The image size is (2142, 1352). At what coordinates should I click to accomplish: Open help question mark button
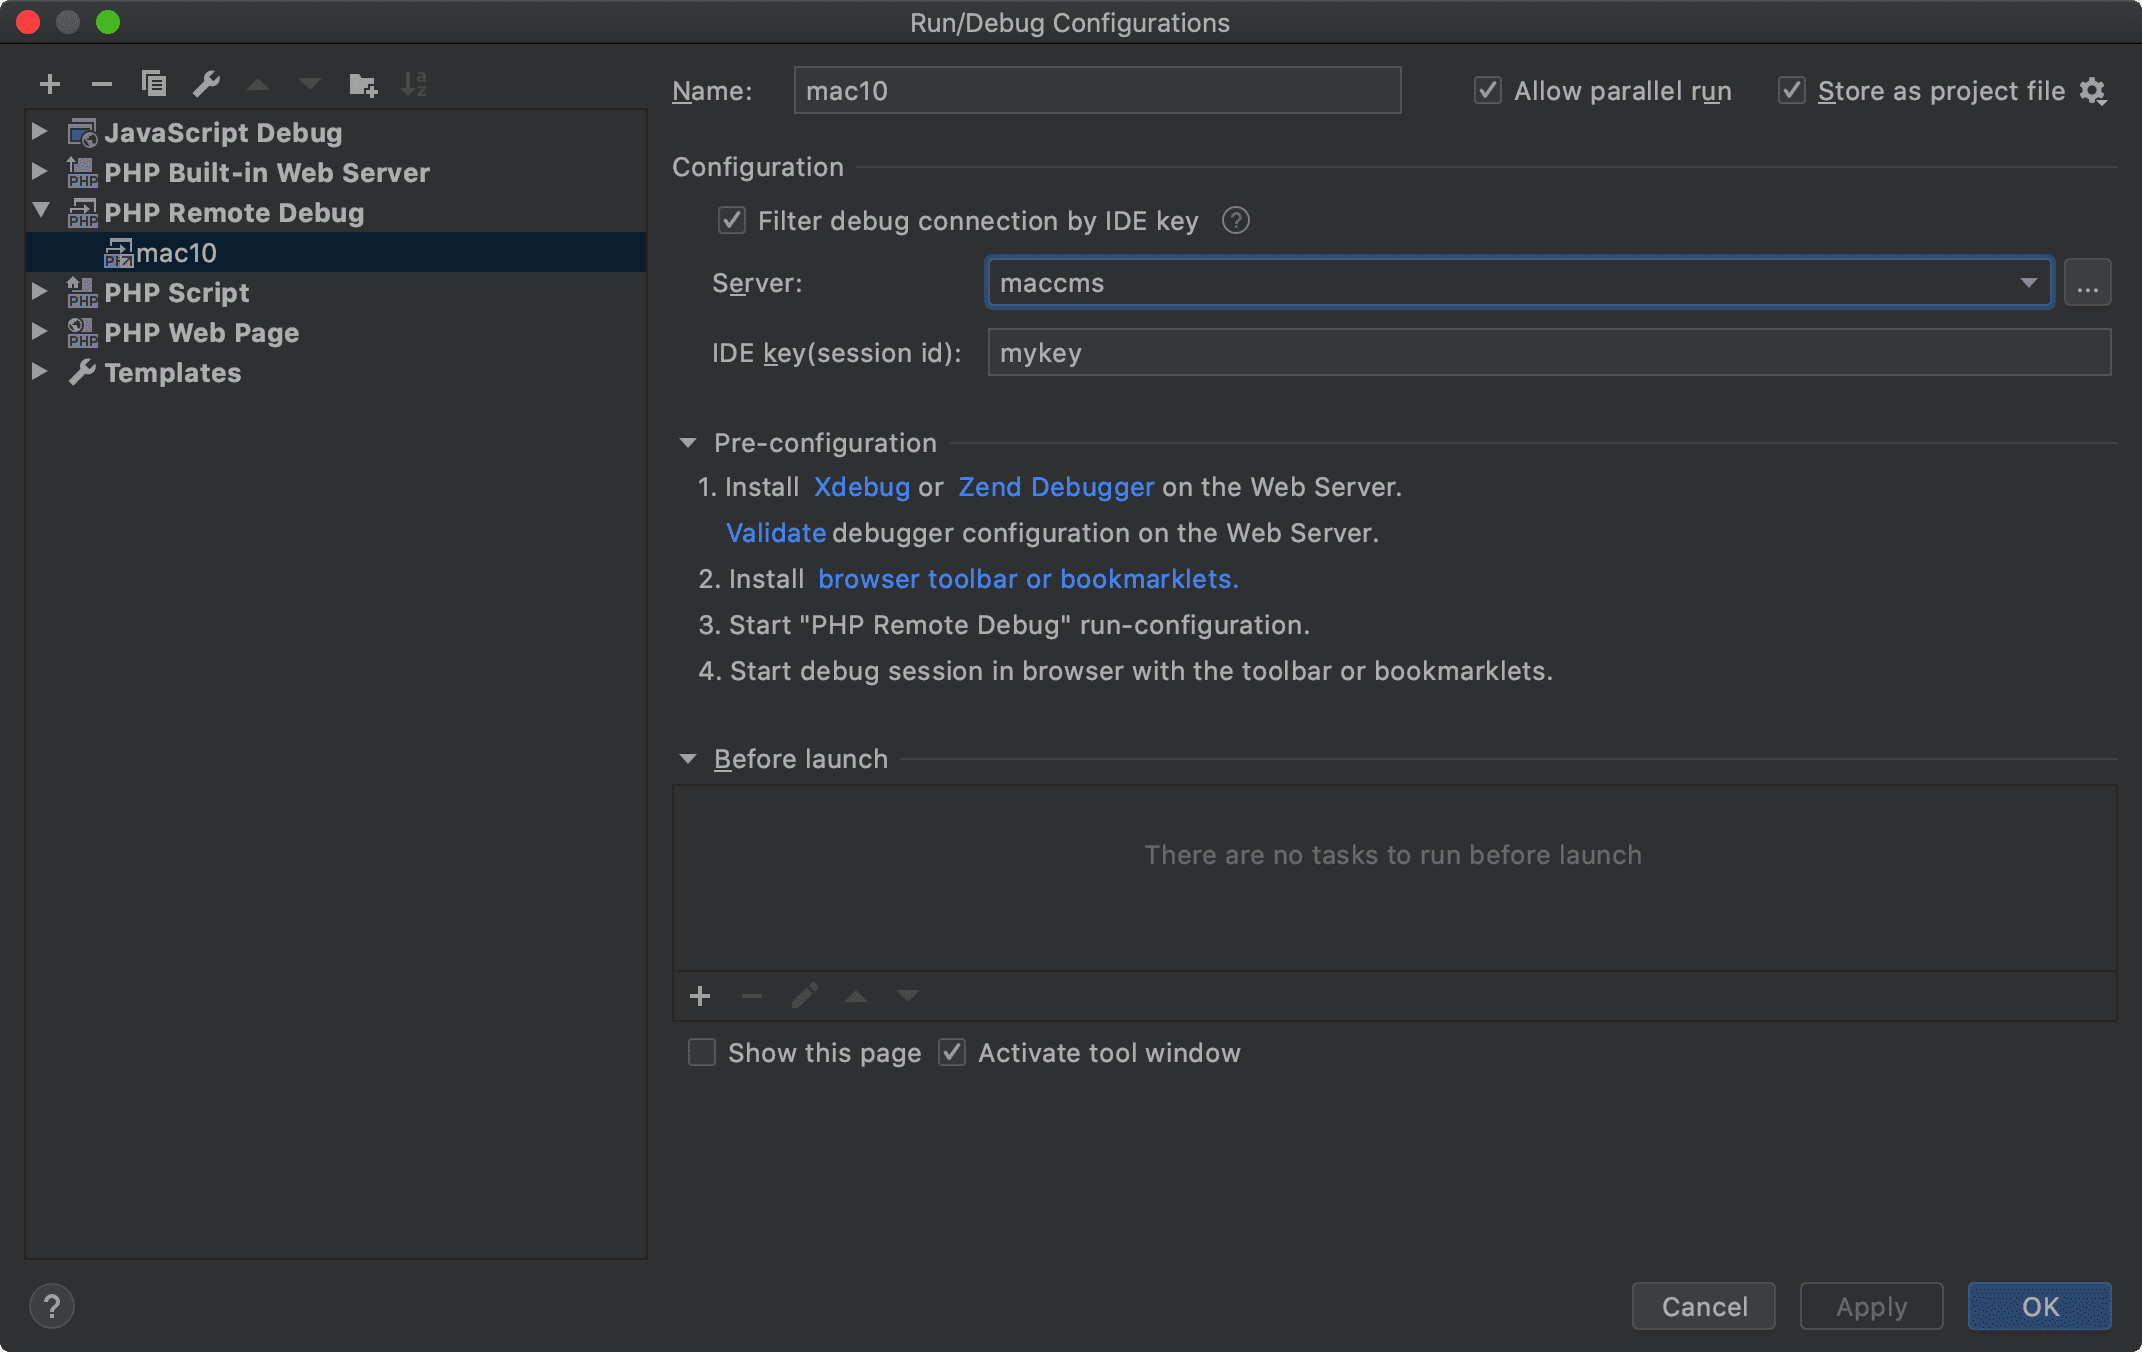click(52, 1306)
